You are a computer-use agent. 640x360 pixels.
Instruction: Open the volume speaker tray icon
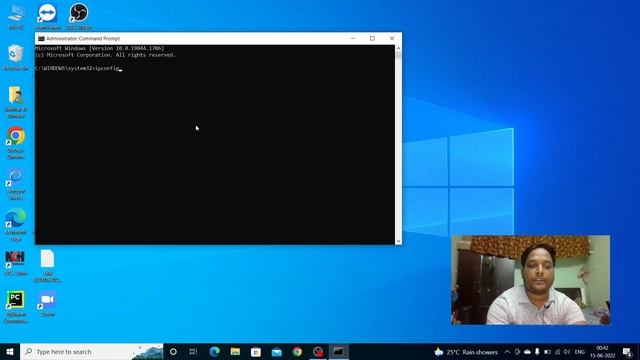pos(567,352)
